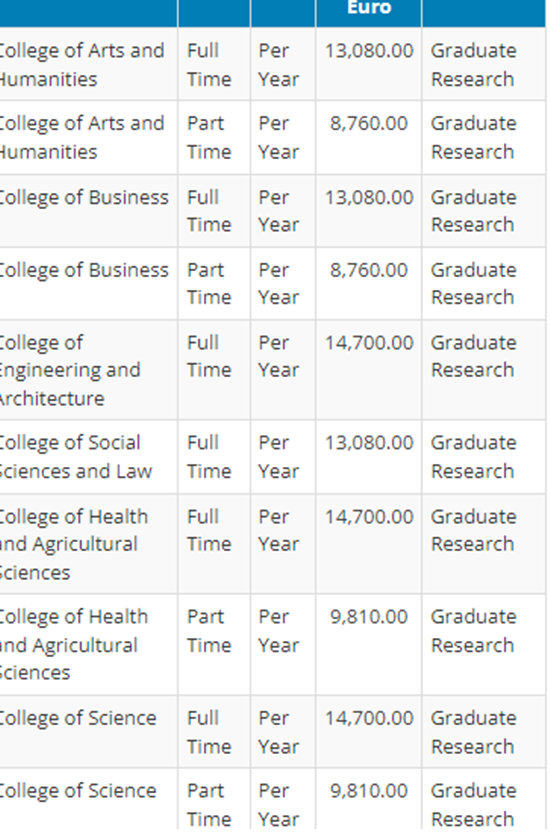Click Full Time Health and Agricultural Sciences name
Screen dimensions: 550x840
click(x=74, y=544)
